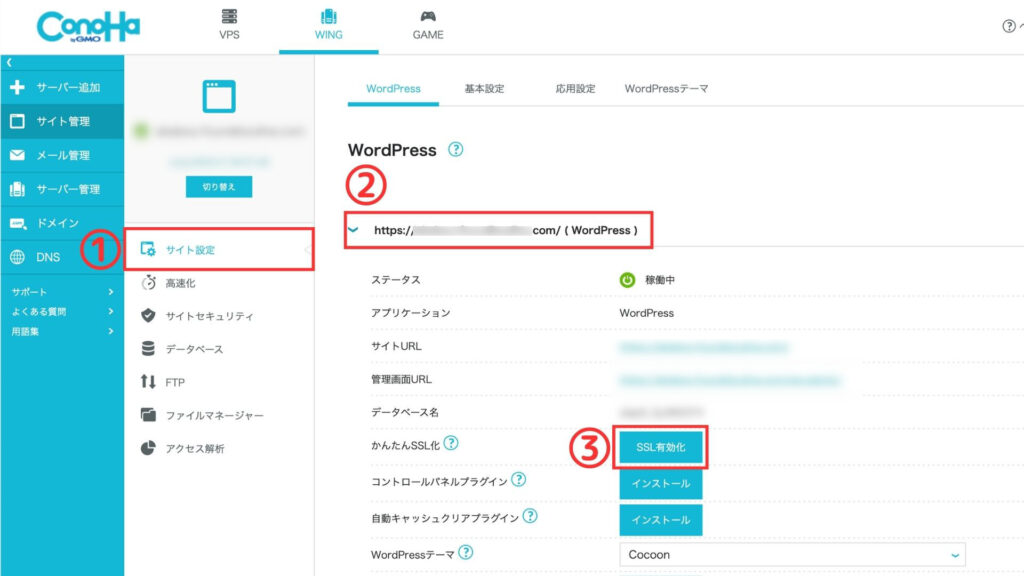Select the DNS sidebar label

pyautogui.click(x=48, y=257)
